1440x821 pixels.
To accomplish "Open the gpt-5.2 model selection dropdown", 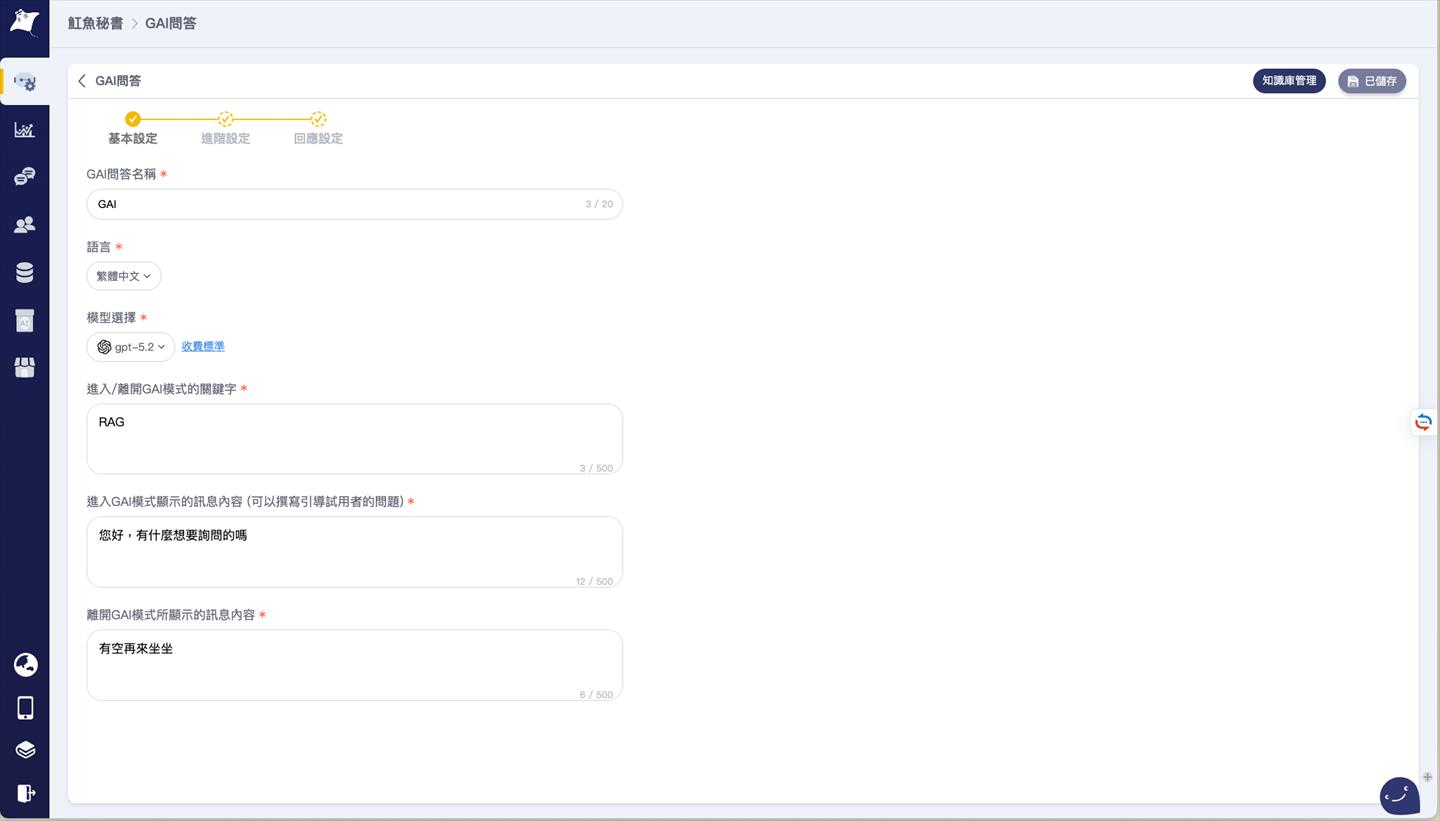I will point(131,347).
